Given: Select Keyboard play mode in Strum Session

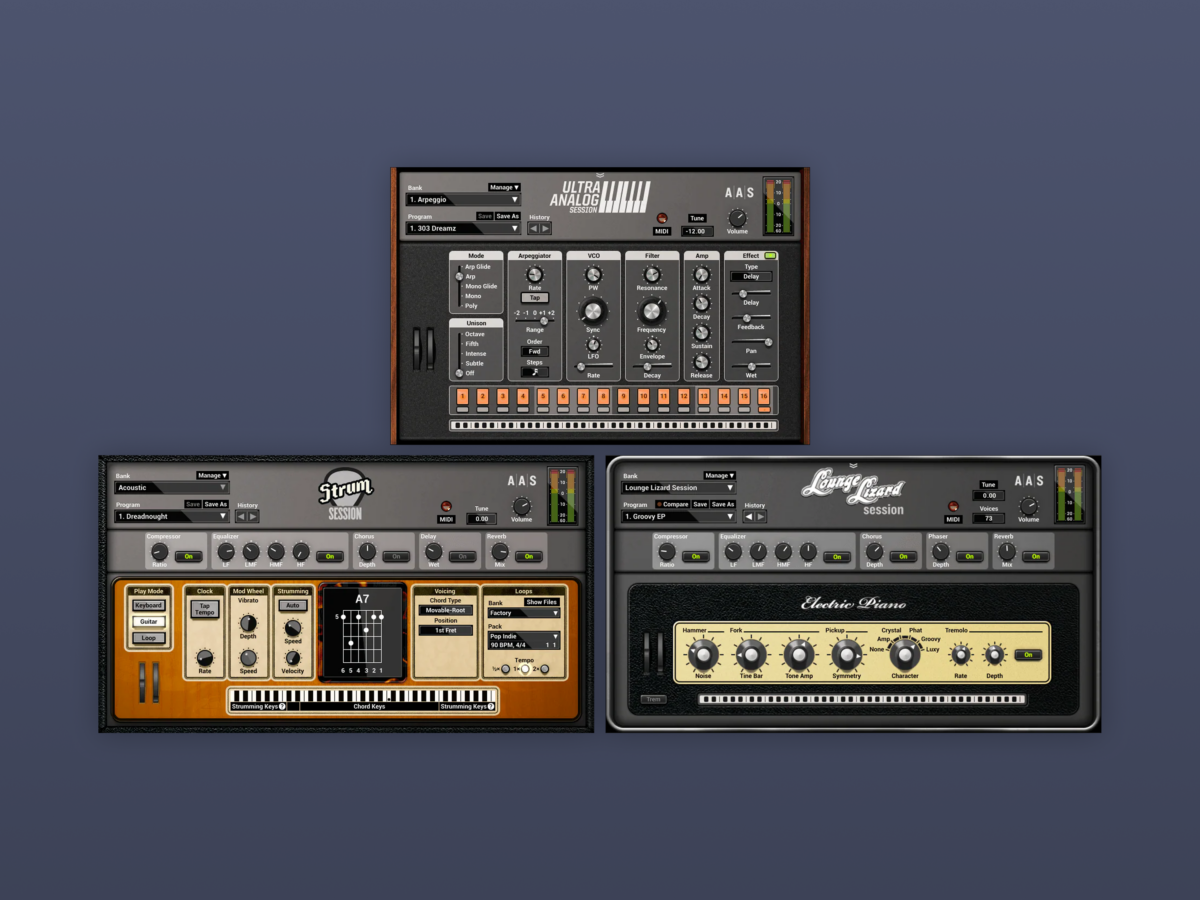Looking at the screenshot, I should pyautogui.click(x=149, y=605).
